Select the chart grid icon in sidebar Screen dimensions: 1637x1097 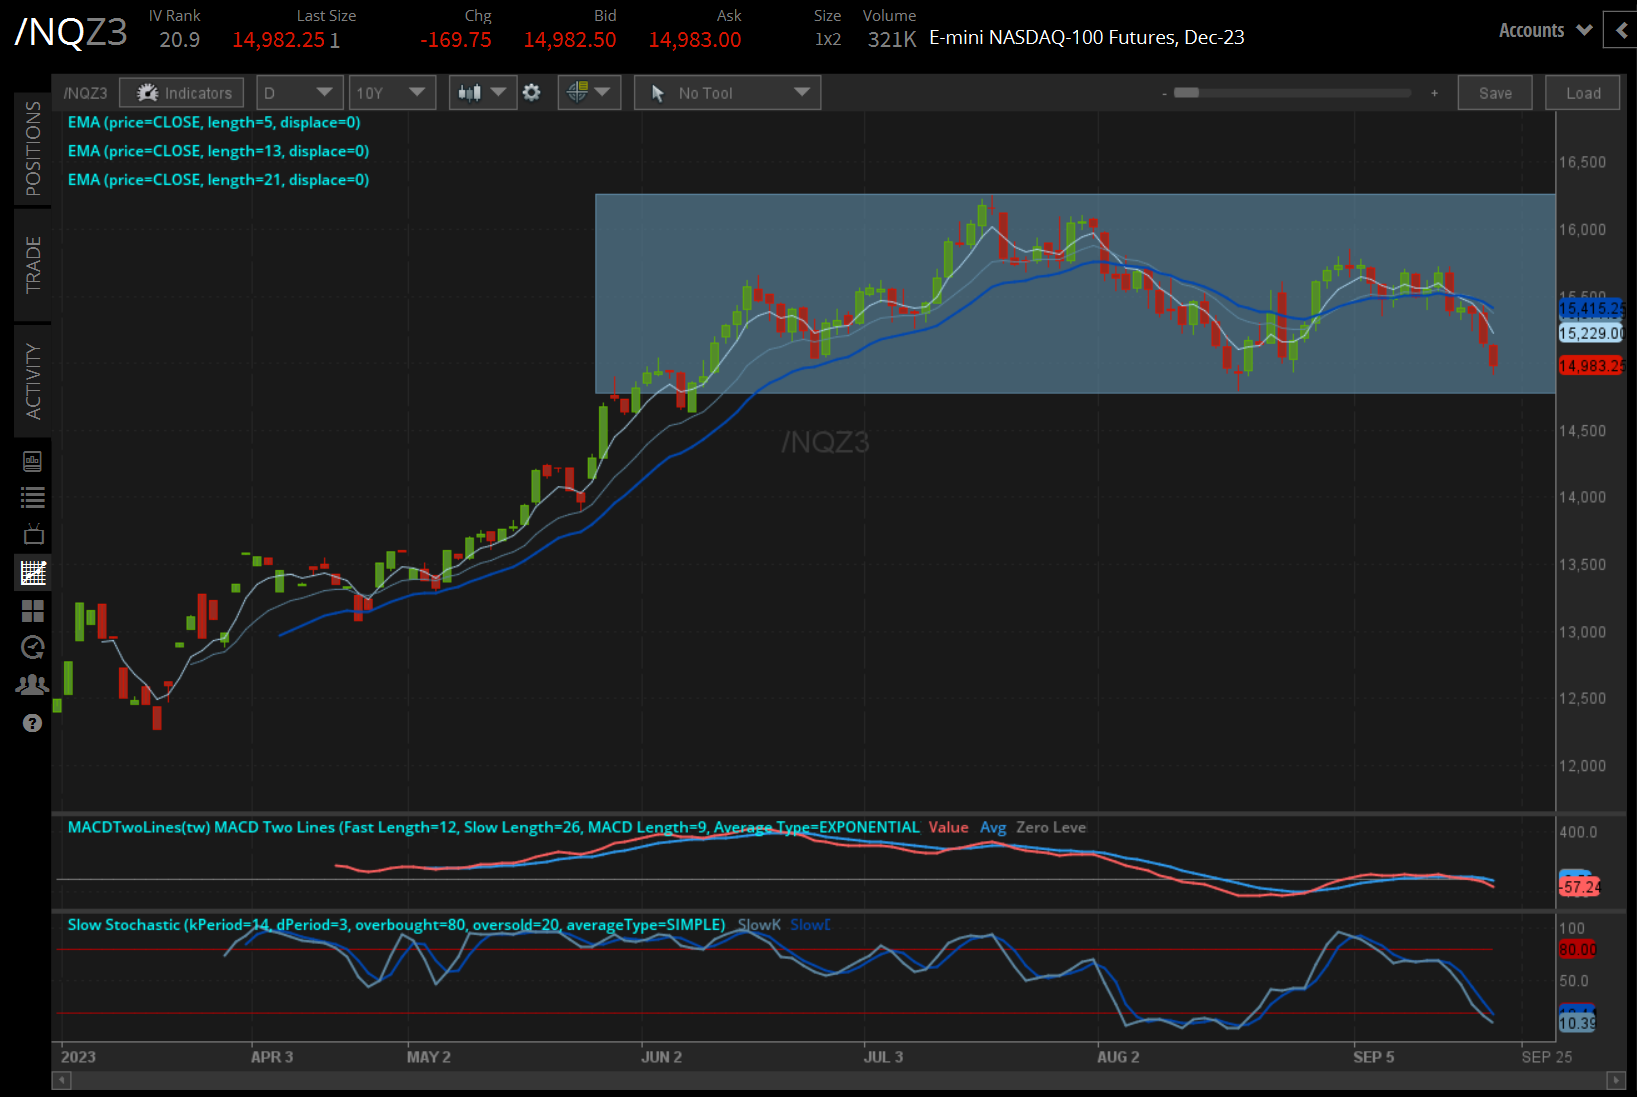pyautogui.click(x=33, y=573)
